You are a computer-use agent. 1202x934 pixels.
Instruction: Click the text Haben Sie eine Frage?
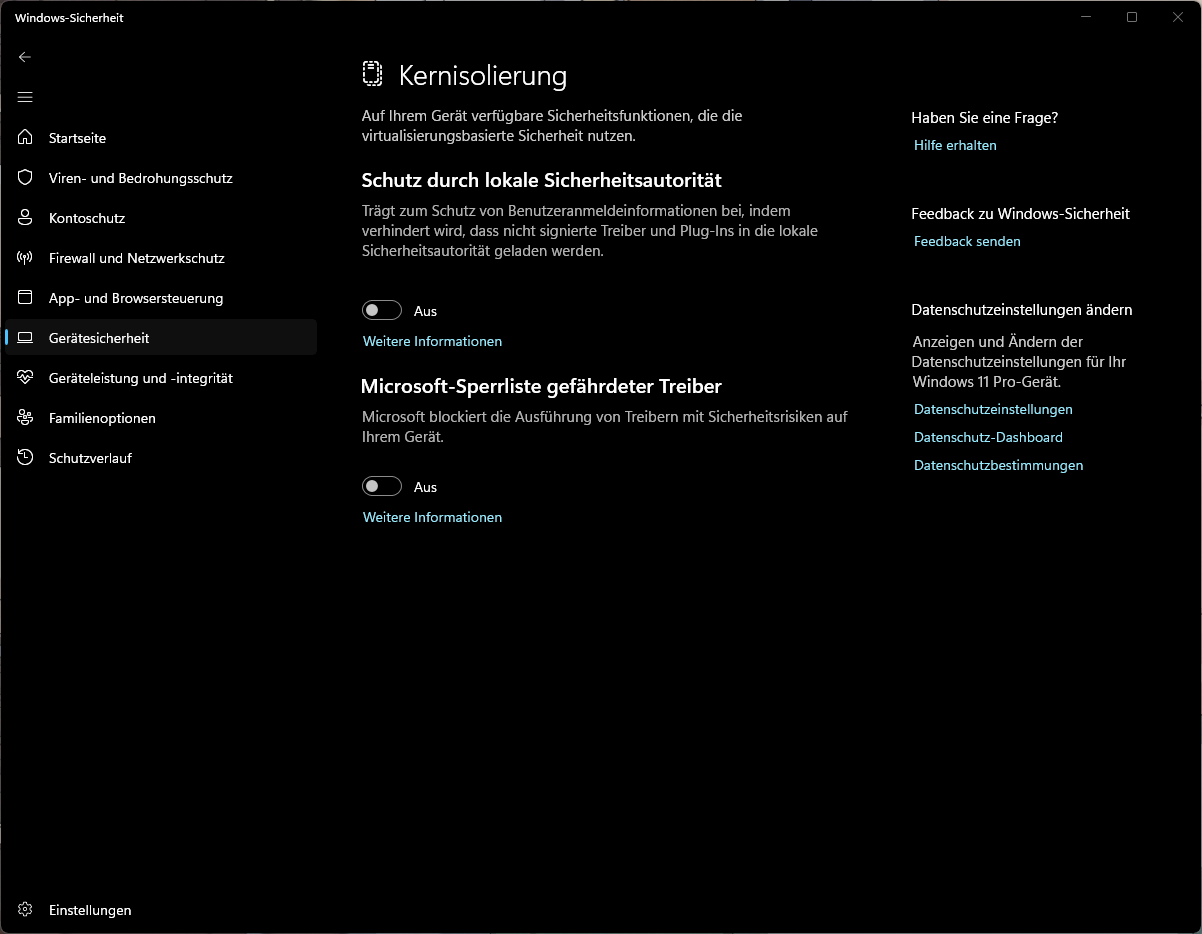pyautogui.click(x=985, y=117)
